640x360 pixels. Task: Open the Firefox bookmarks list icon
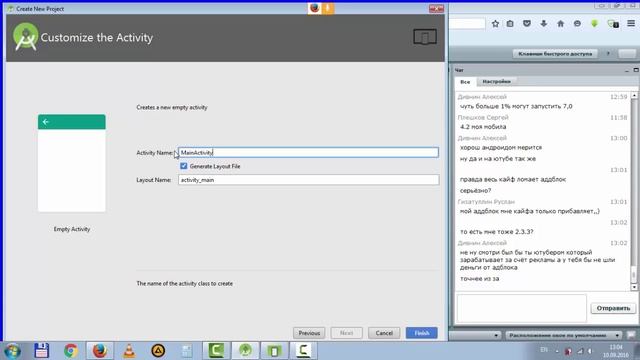pos(510,24)
